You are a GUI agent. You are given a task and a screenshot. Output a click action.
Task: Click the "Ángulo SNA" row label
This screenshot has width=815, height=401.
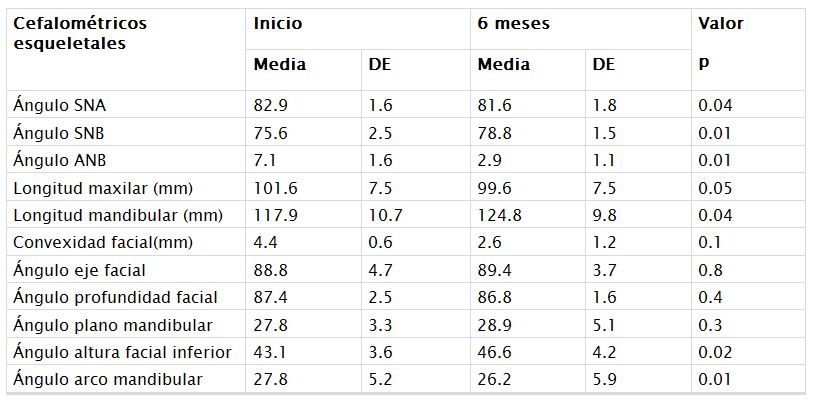coord(57,105)
